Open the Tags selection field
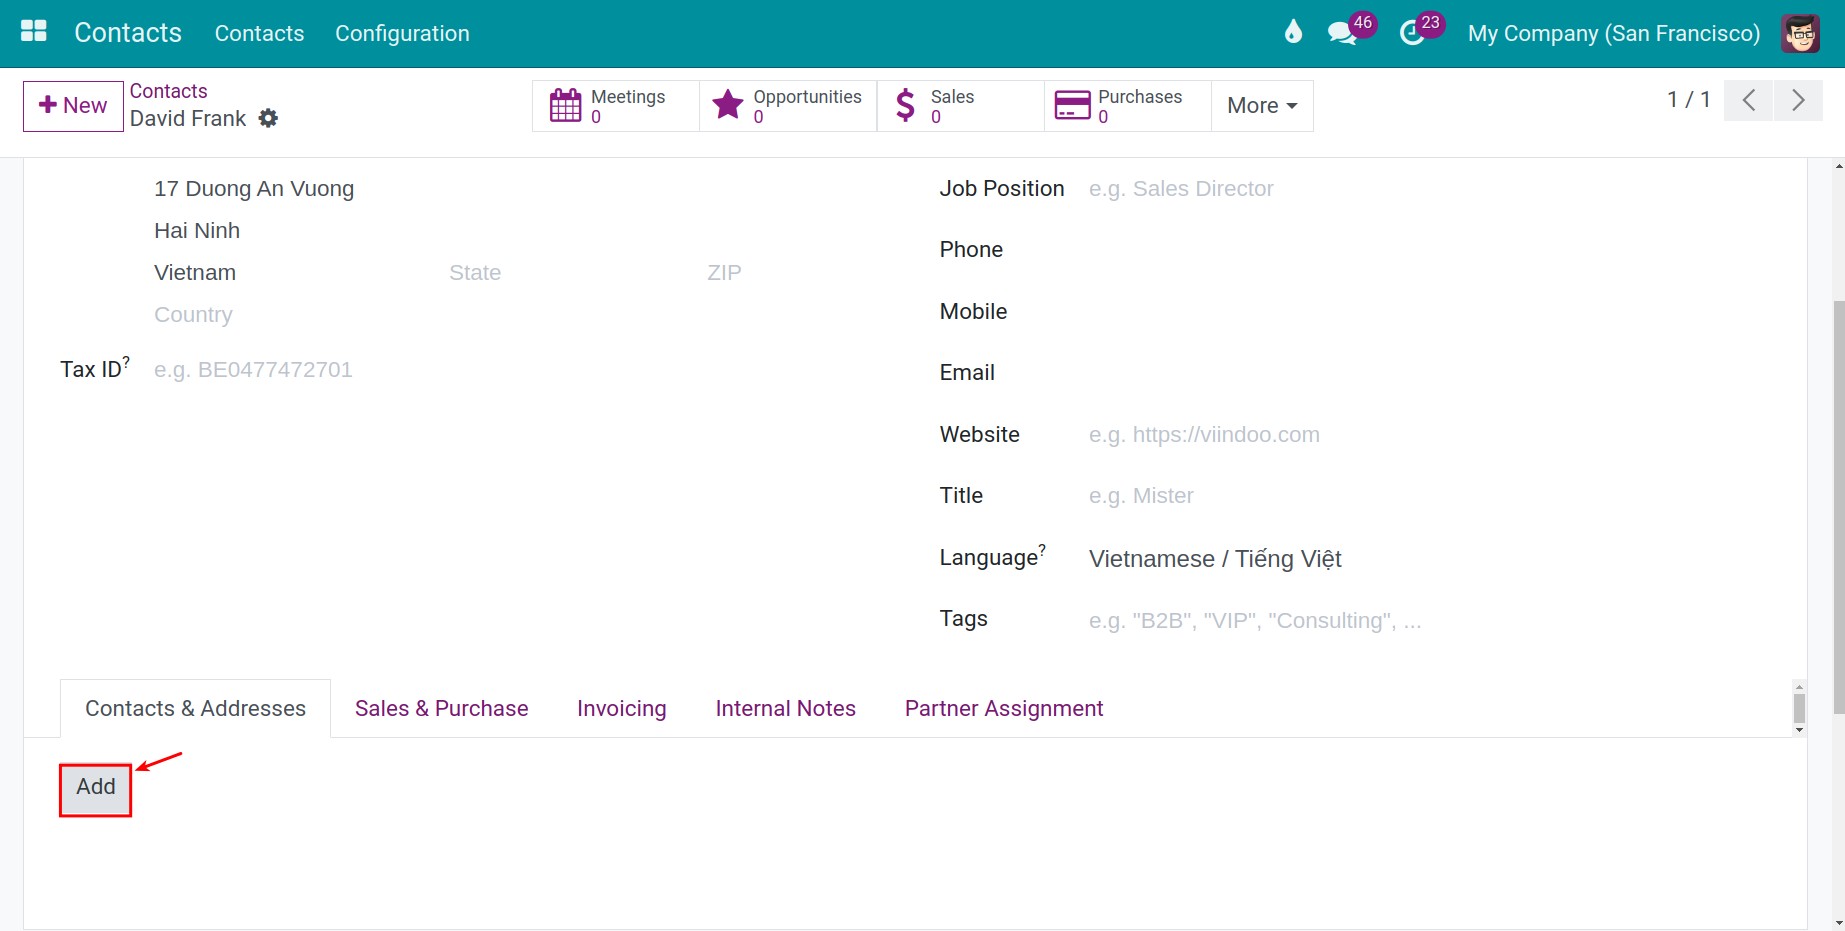 coord(1430,621)
